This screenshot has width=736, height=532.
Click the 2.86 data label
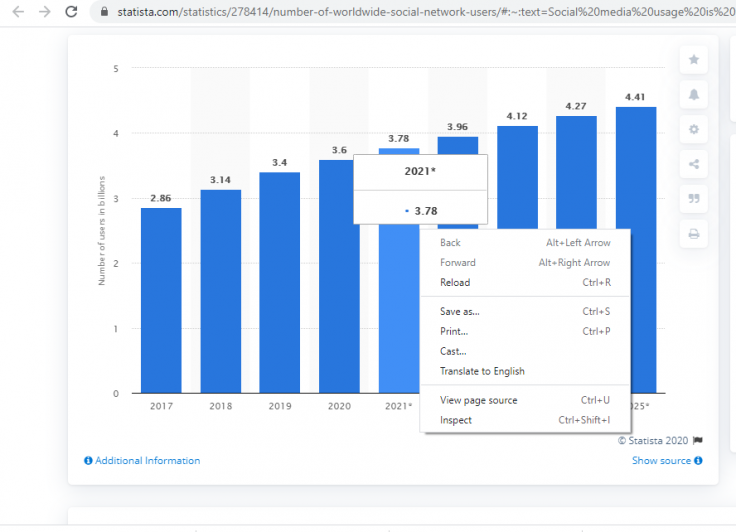pyautogui.click(x=161, y=198)
